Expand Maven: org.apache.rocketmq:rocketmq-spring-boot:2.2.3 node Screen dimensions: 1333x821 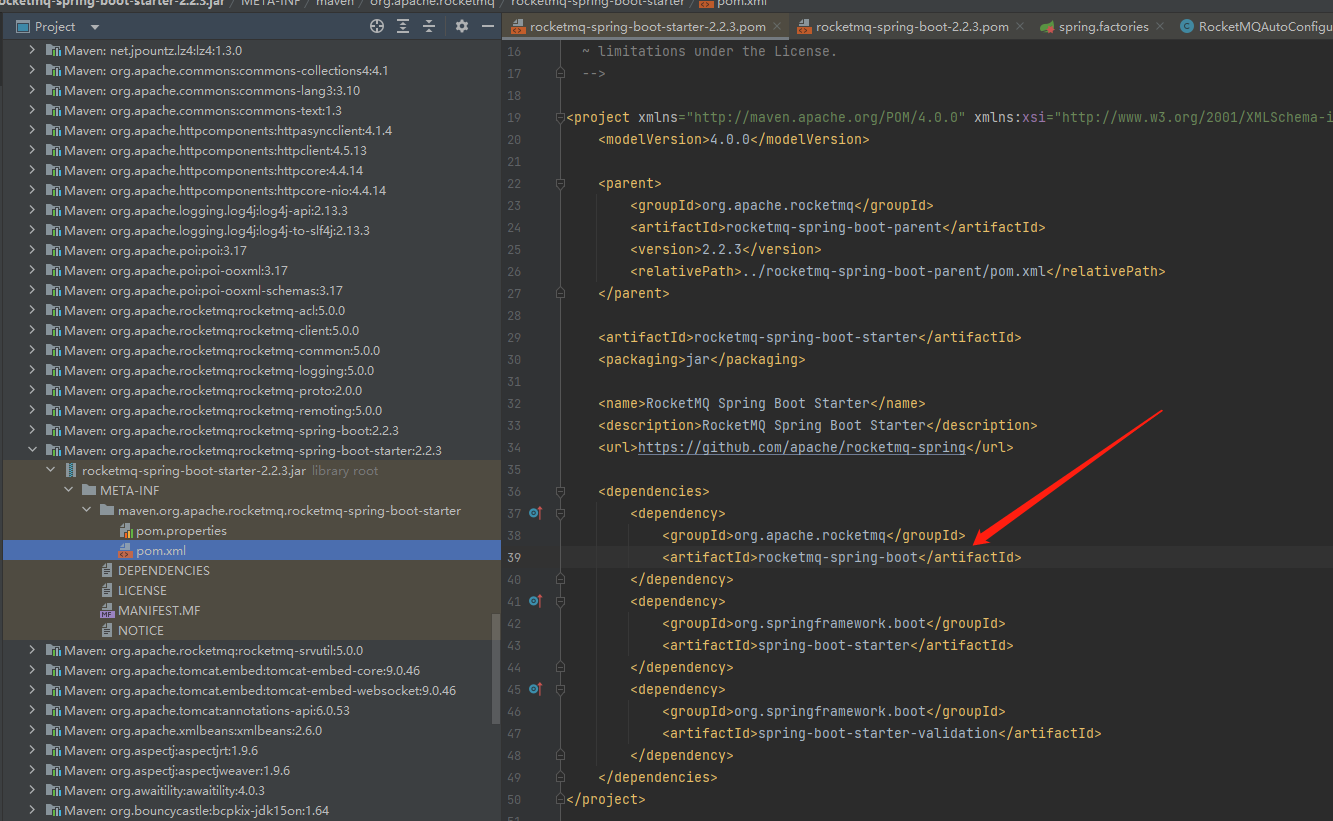(x=33, y=430)
